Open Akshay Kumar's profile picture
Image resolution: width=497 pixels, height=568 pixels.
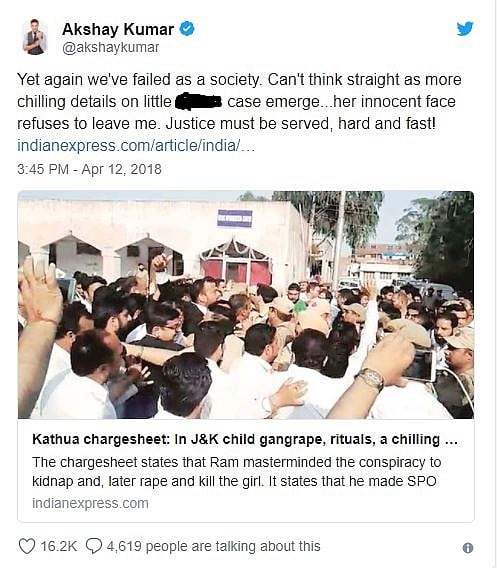pyautogui.click(x=35, y=37)
